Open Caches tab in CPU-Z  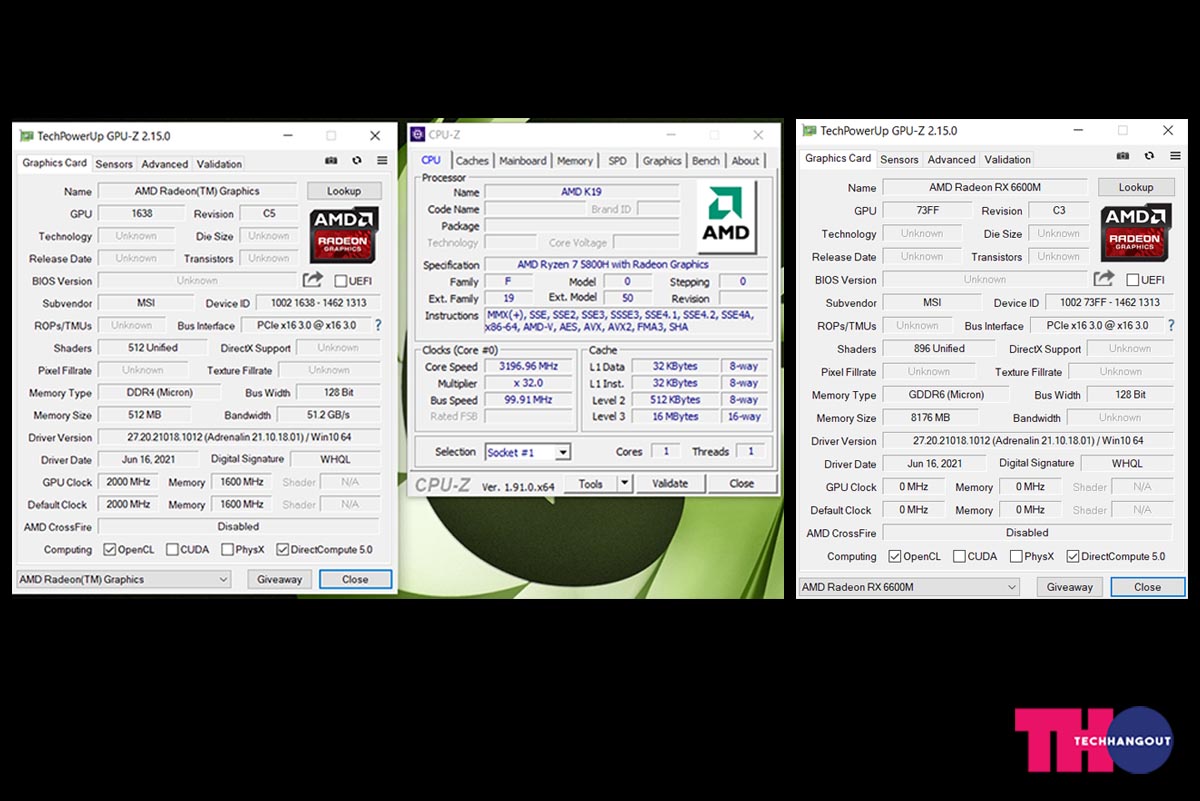pos(472,160)
